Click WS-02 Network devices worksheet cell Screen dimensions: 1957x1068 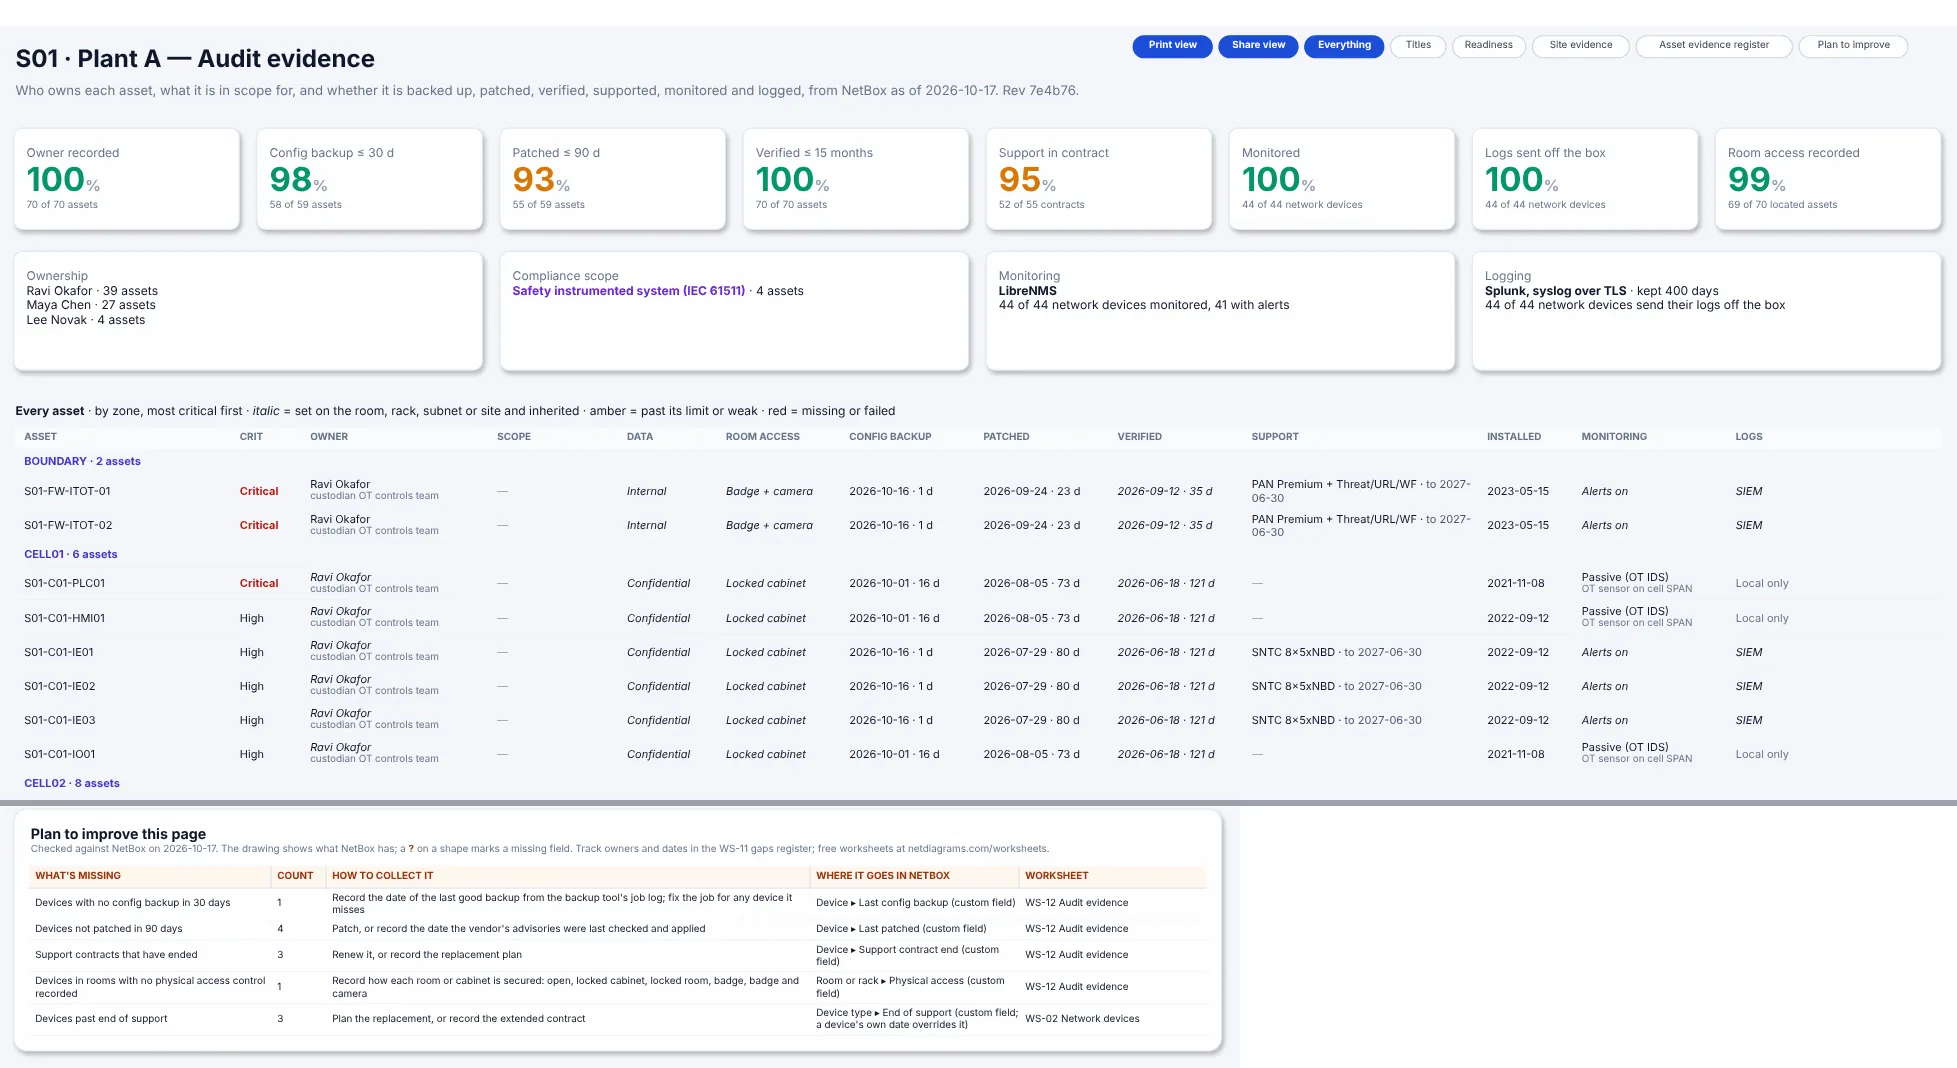pos(1082,1019)
